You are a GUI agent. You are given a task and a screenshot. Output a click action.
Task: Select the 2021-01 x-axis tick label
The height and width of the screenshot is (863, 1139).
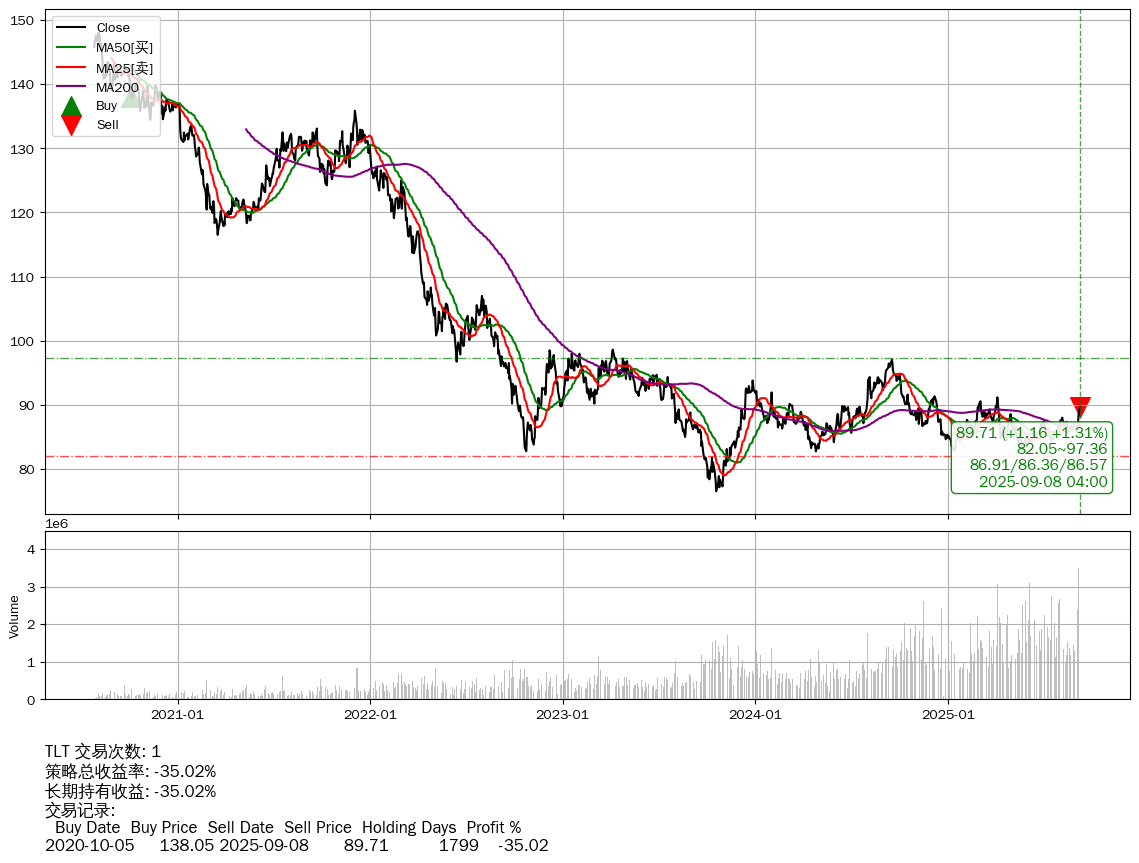click(178, 715)
